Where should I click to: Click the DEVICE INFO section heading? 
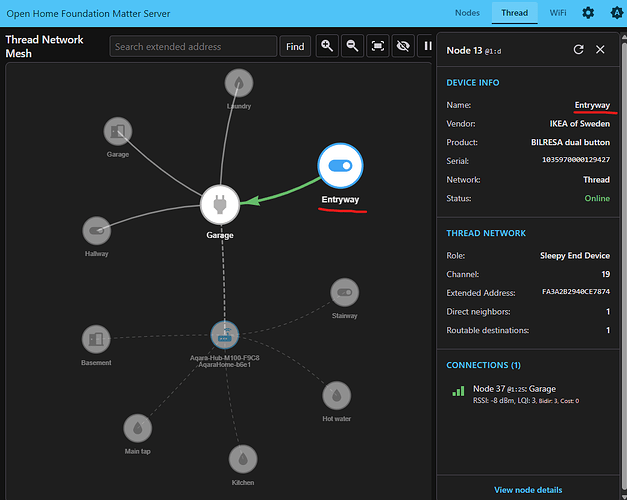pyautogui.click(x=473, y=83)
